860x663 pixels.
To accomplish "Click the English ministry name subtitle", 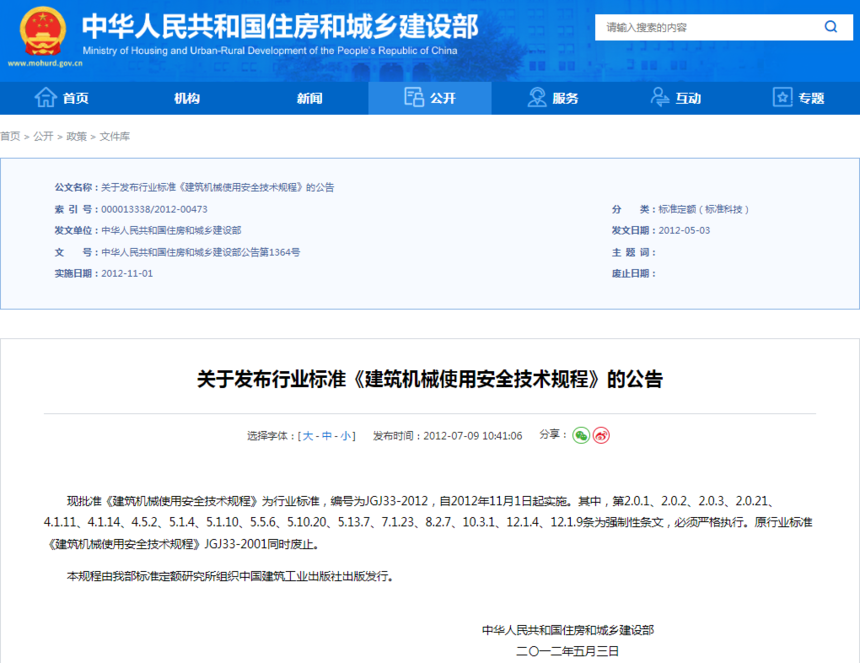I will tap(270, 50).
